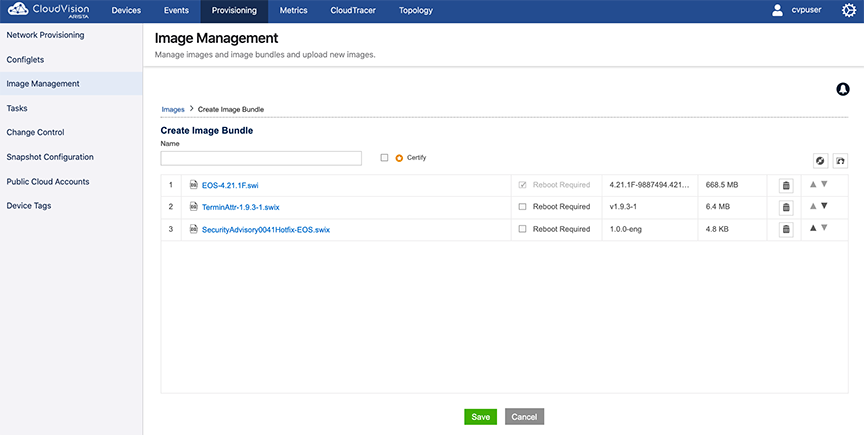Open the Devices tab
Viewport: 864px width, 435px height.
pos(126,10)
